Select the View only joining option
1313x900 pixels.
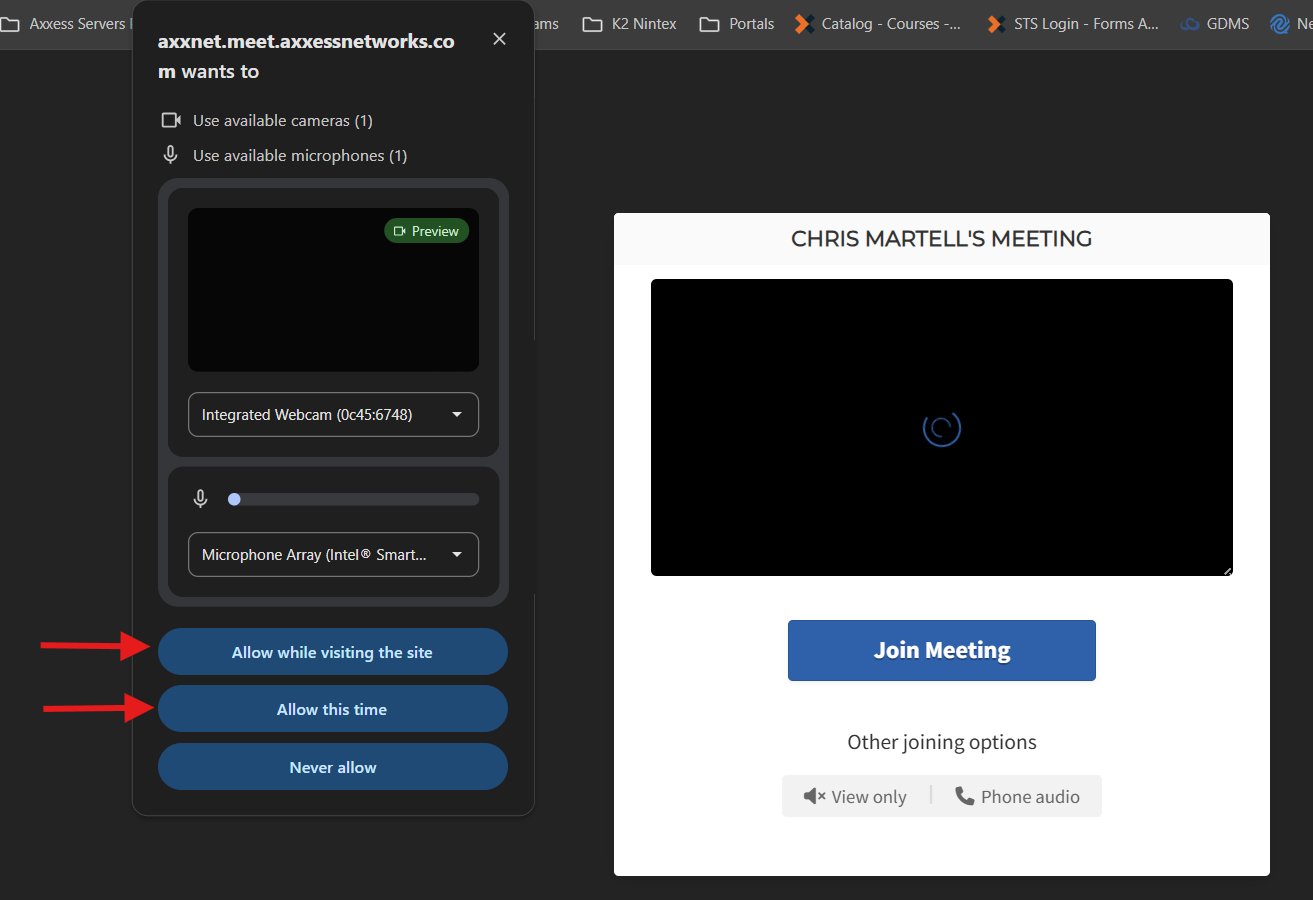pos(855,796)
